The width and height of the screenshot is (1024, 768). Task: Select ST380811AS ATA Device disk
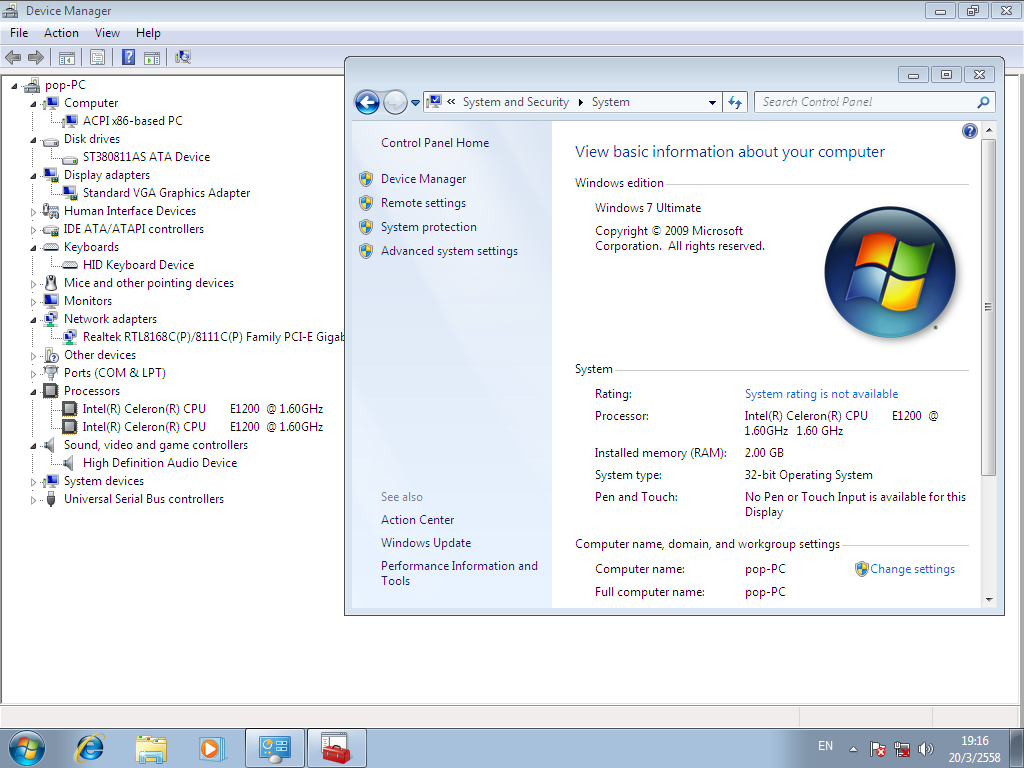146,157
